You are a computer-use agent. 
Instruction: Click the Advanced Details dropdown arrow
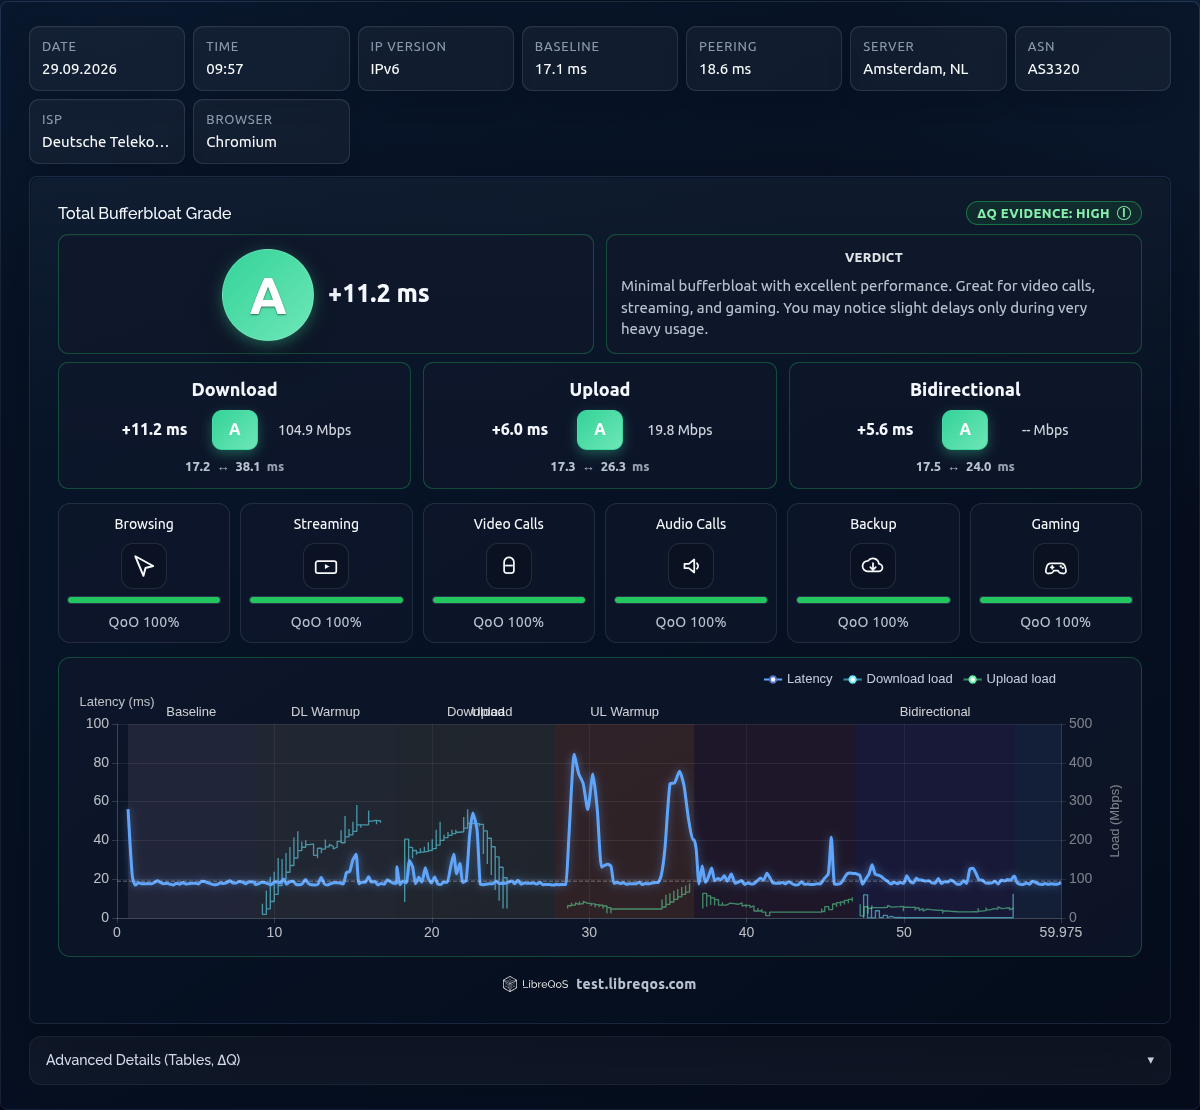[1151, 1060]
